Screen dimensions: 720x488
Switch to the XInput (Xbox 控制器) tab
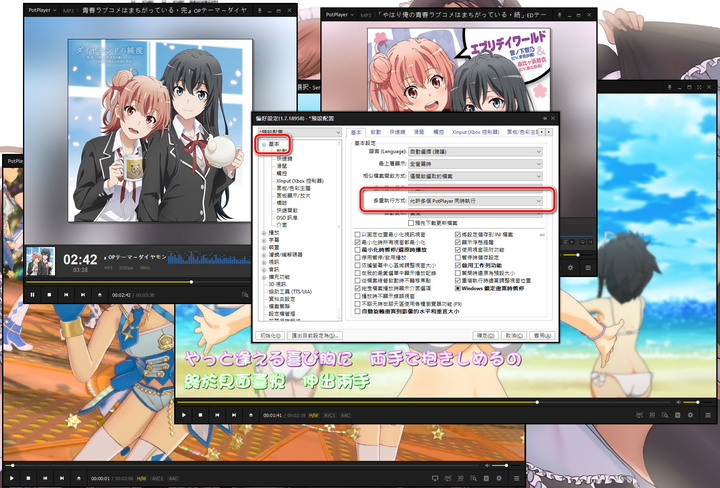click(x=475, y=132)
